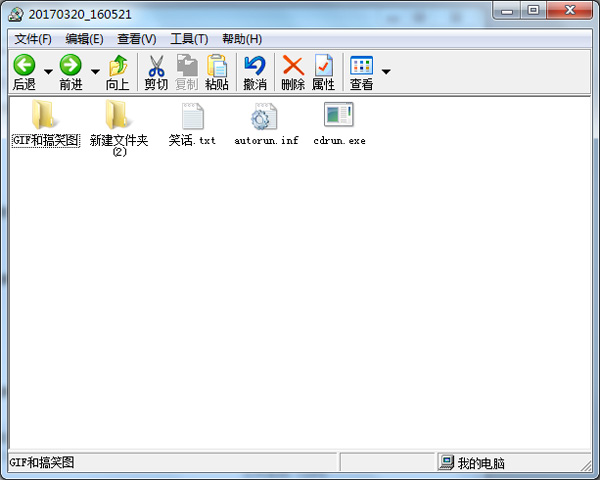Select the cdrun.exe application icon
This screenshot has width=600, height=480.
pos(339,114)
